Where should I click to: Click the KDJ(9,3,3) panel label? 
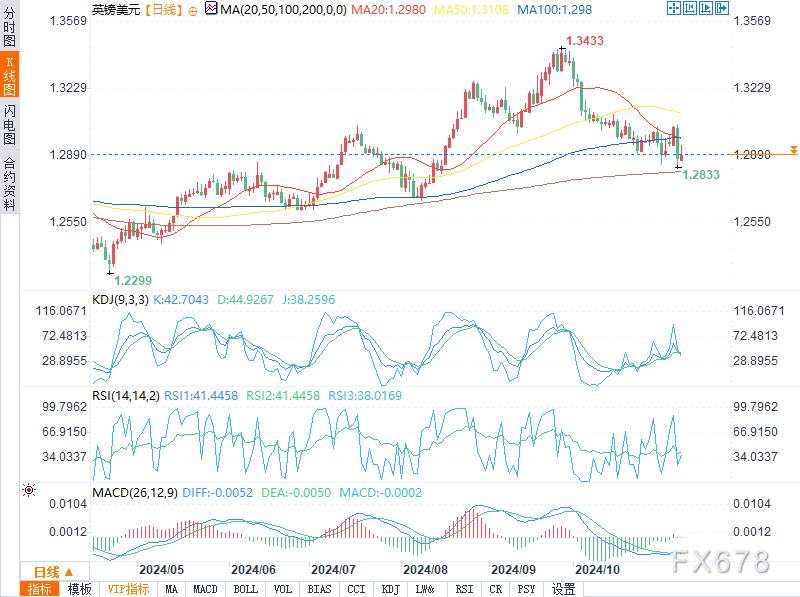[x=120, y=300]
